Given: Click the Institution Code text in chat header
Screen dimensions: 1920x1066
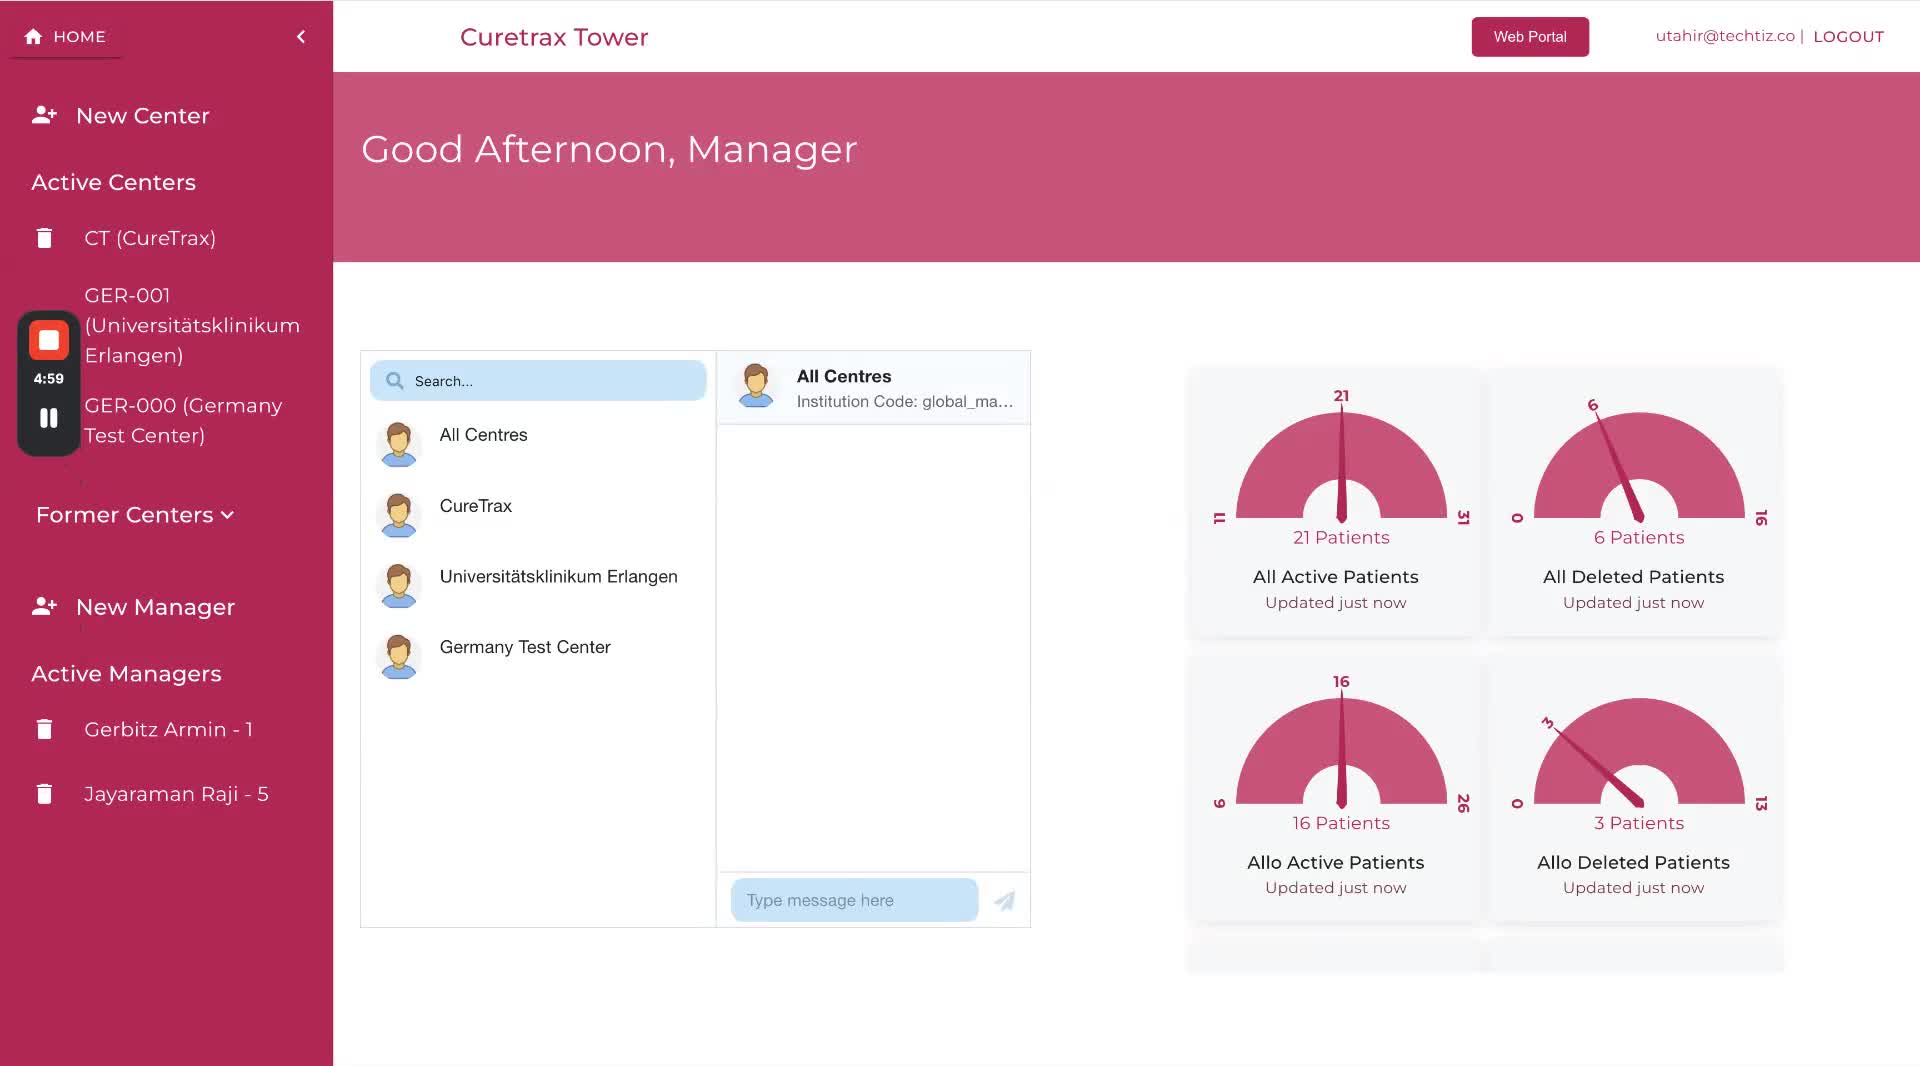Looking at the screenshot, I should [x=905, y=402].
